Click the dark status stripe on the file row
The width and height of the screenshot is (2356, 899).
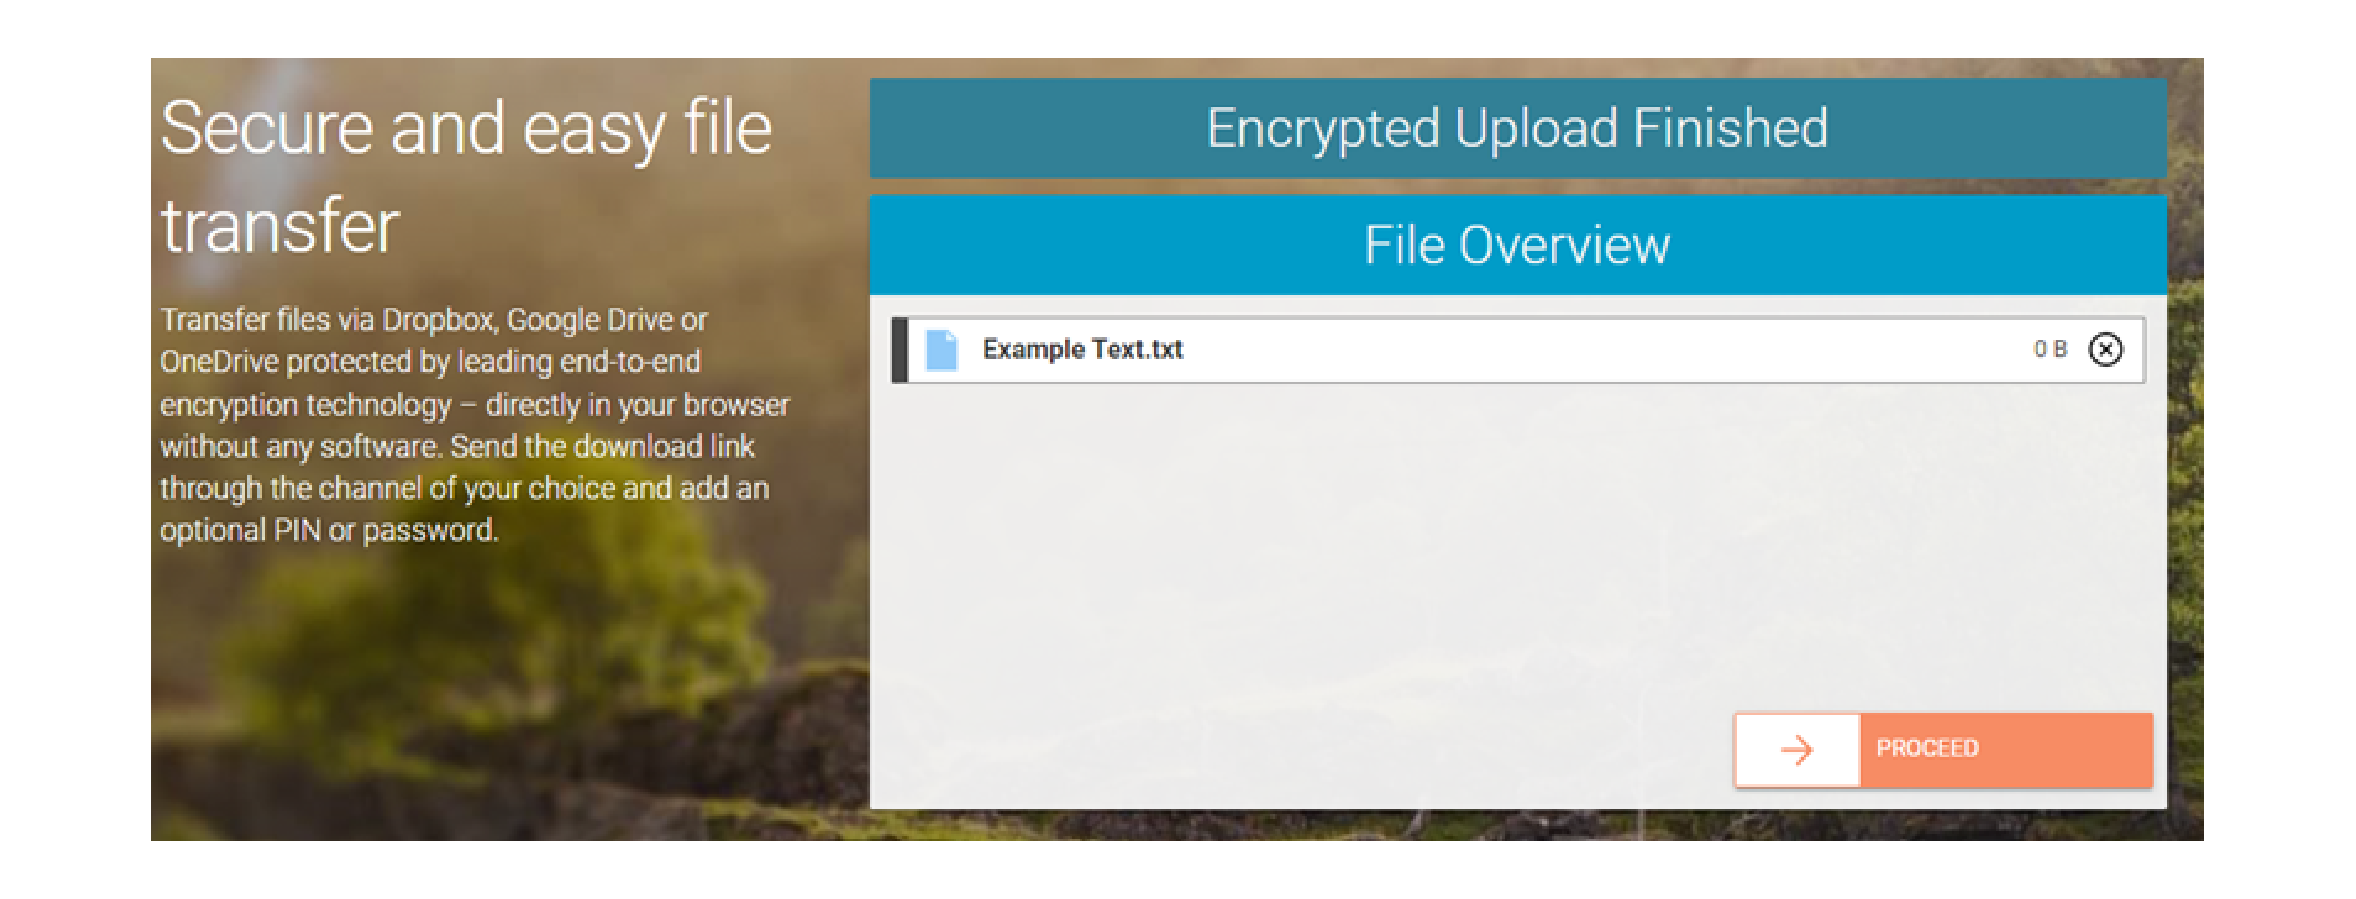point(900,350)
